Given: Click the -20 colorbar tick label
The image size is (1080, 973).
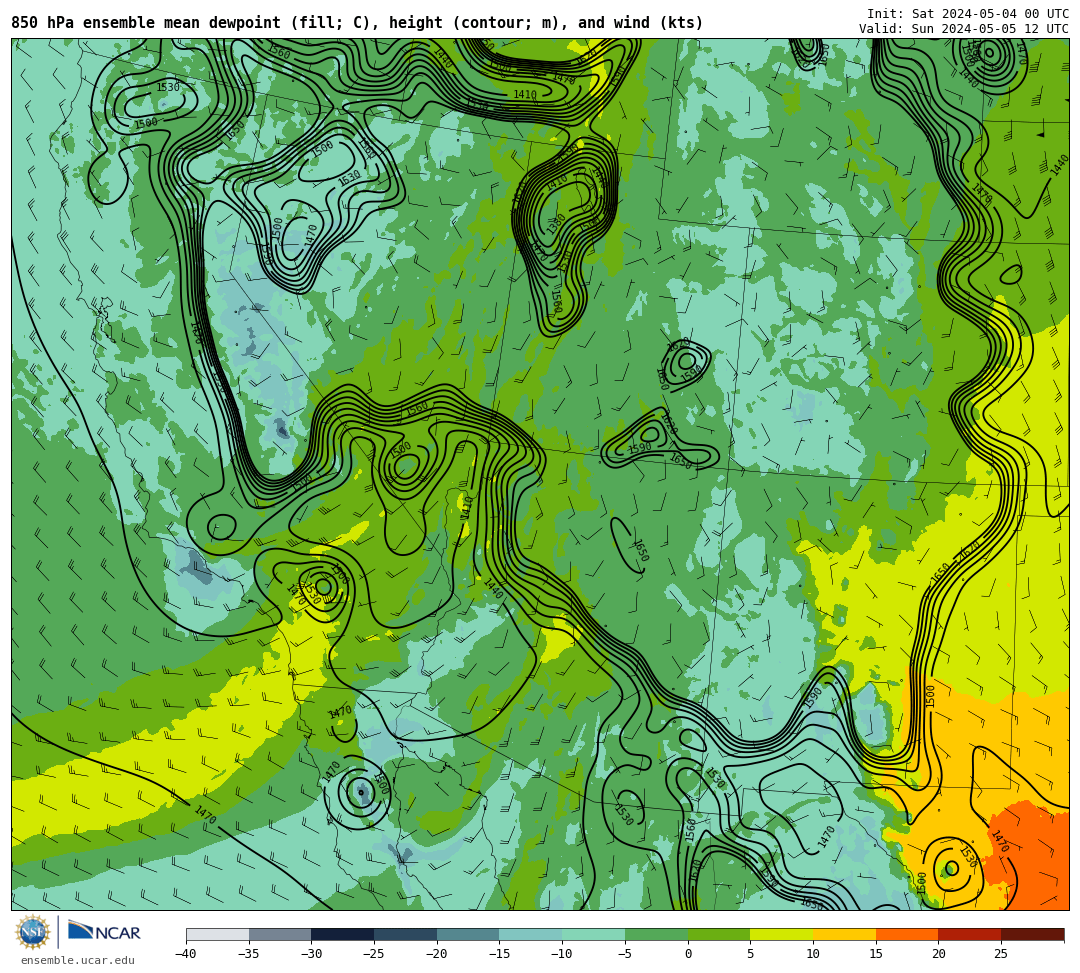Looking at the screenshot, I should coord(437,954).
